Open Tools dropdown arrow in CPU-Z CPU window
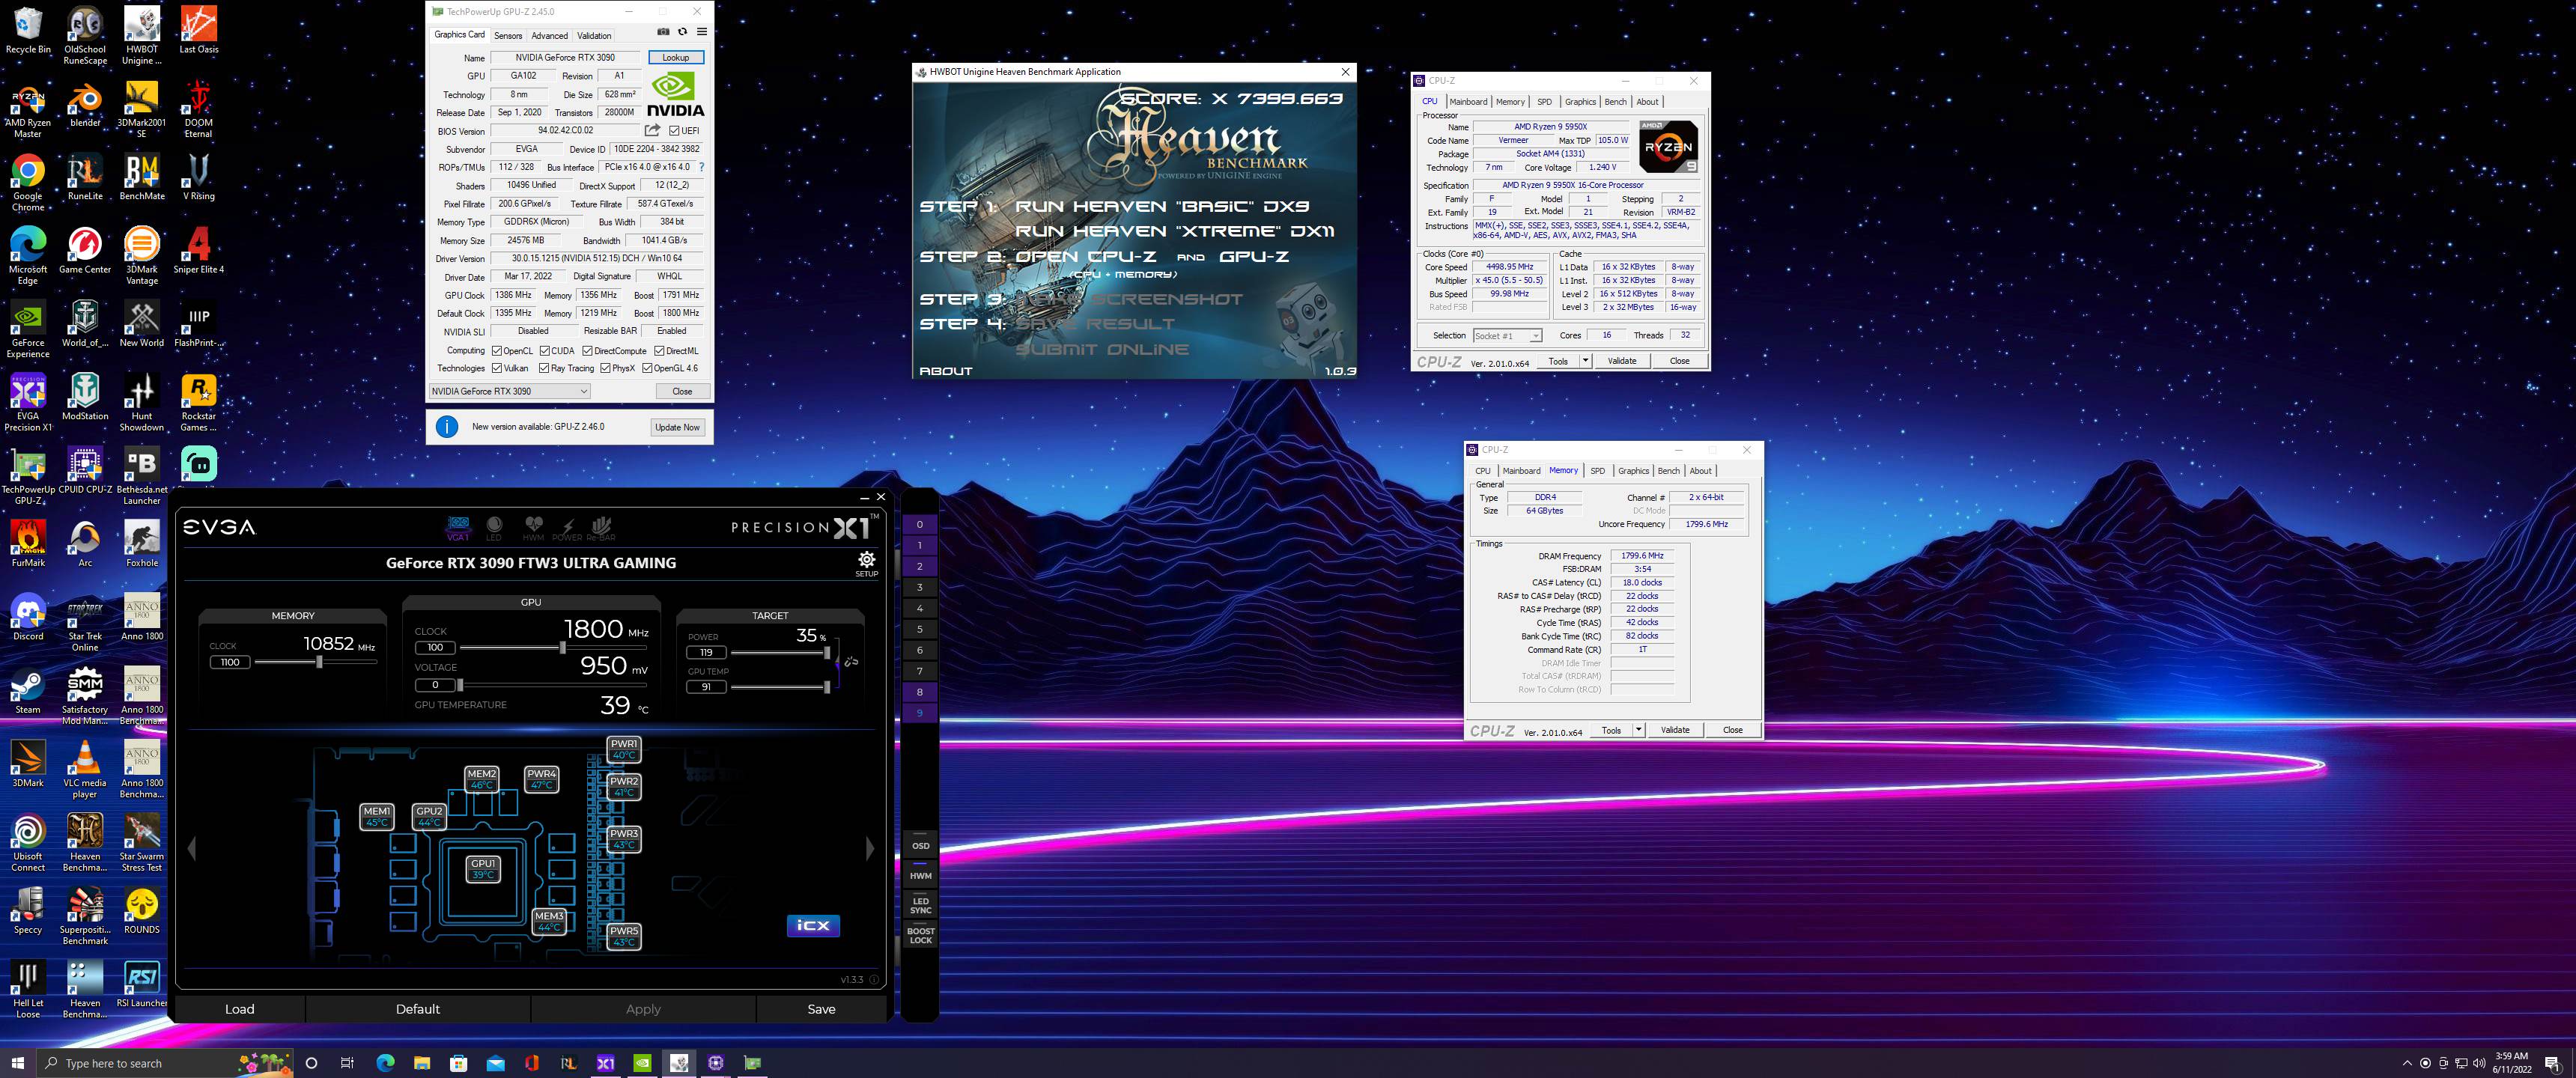This screenshot has width=2576, height=1078. [1585, 361]
